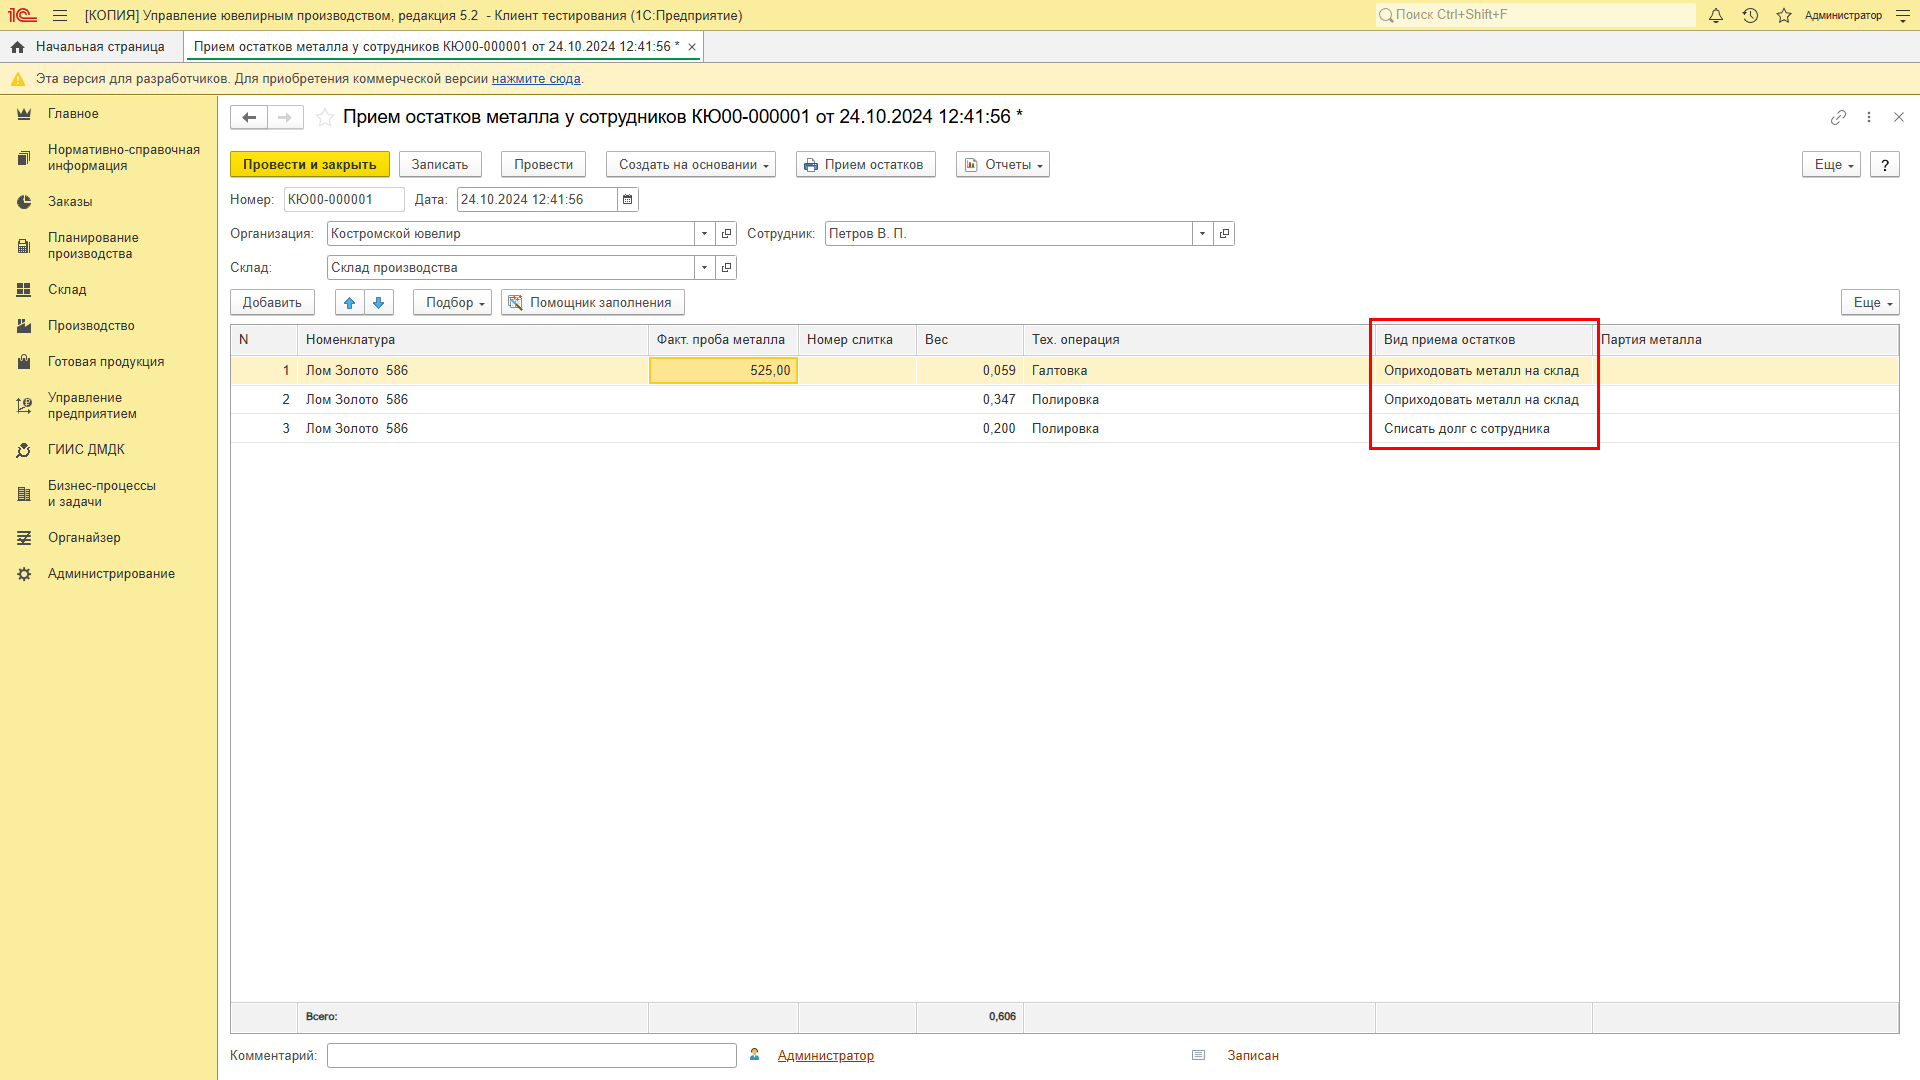Click Записать button

tap(440, 165)
